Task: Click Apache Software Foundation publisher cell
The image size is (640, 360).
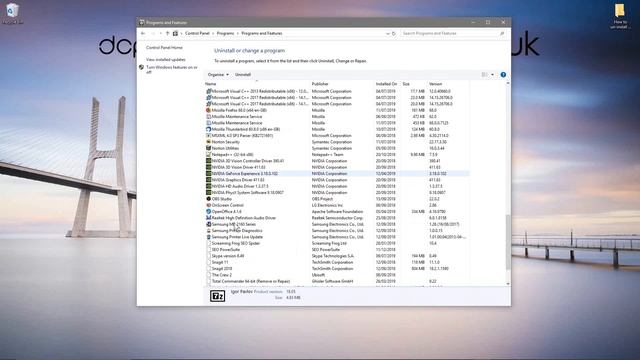Action: tap(337, 211)
